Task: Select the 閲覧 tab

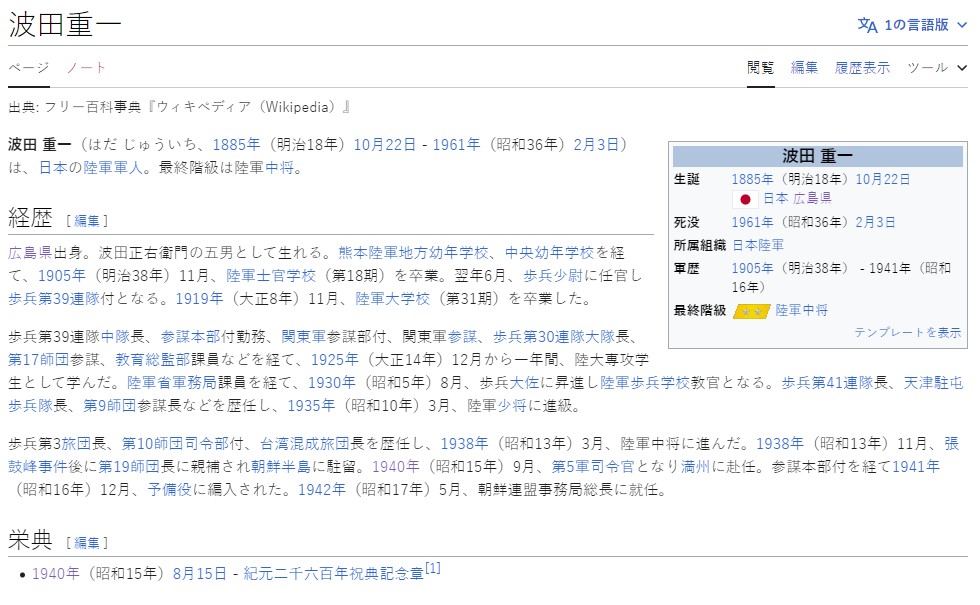Action: [x=761, y=68]
